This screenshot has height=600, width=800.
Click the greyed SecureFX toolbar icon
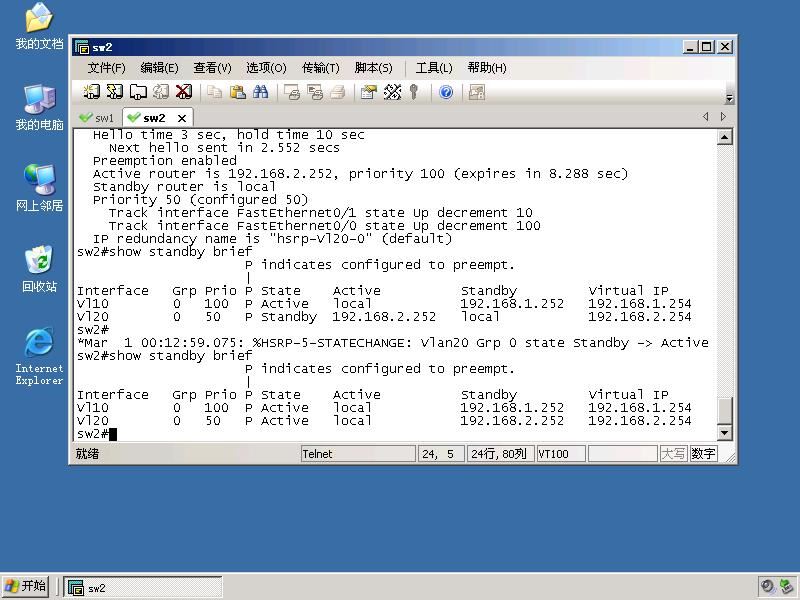(477, 92)
